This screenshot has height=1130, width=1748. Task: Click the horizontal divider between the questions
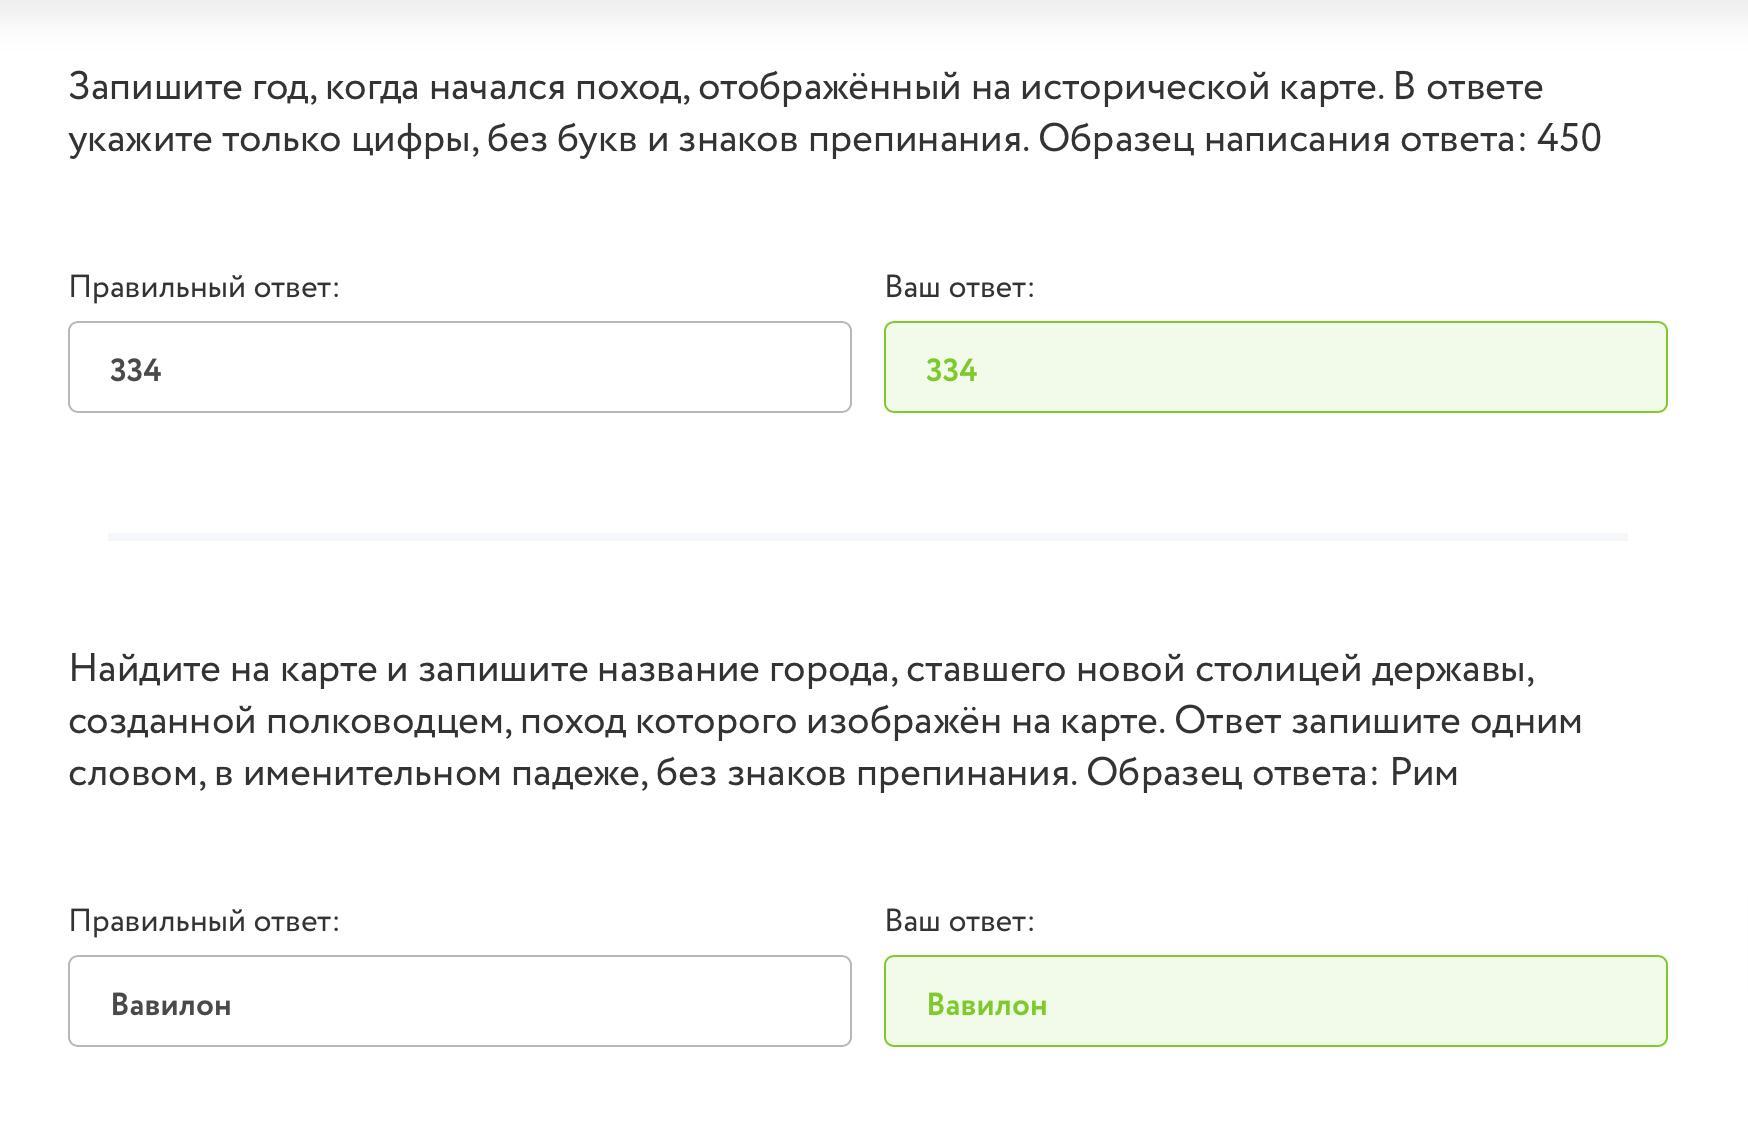[868, 537]
